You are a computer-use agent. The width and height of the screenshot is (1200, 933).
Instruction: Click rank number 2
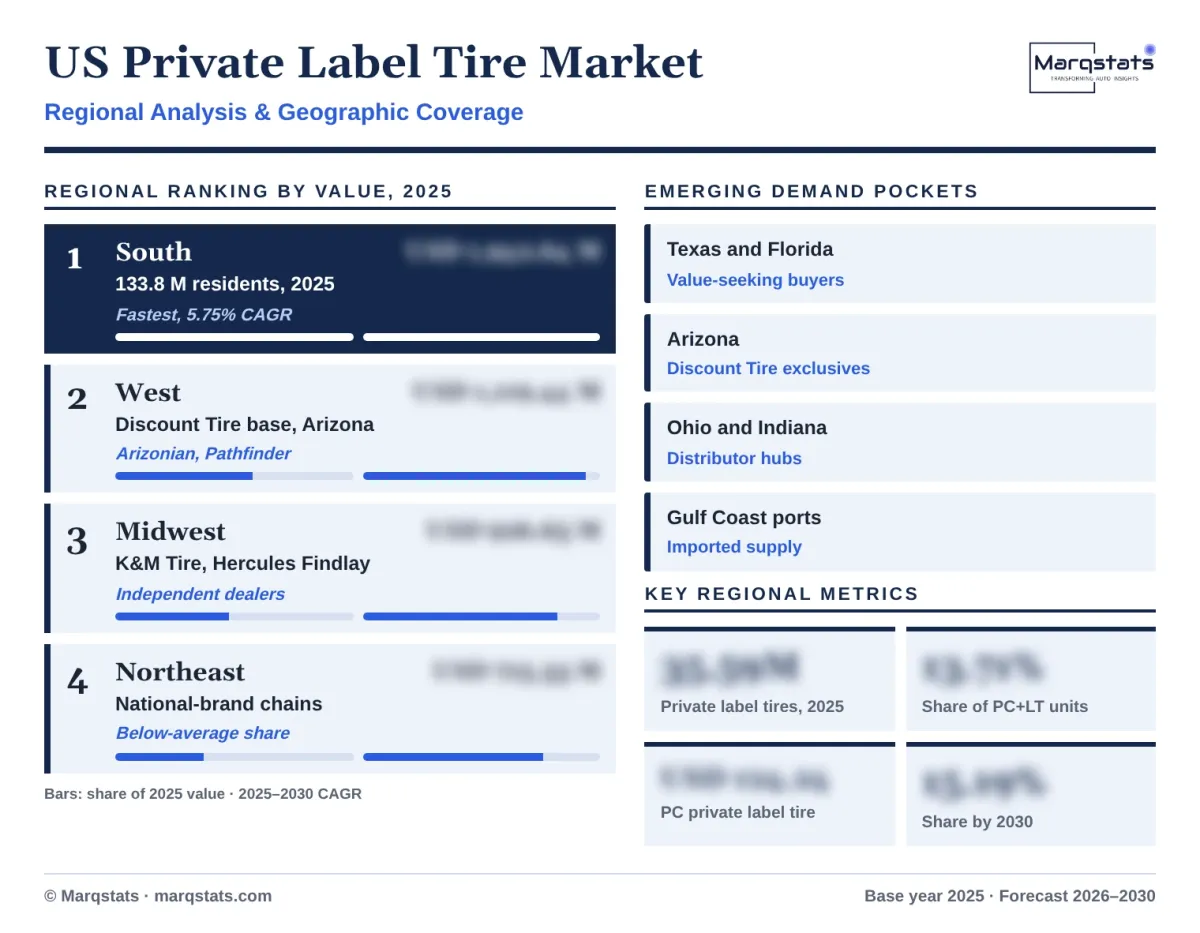[x=77, y=400]
